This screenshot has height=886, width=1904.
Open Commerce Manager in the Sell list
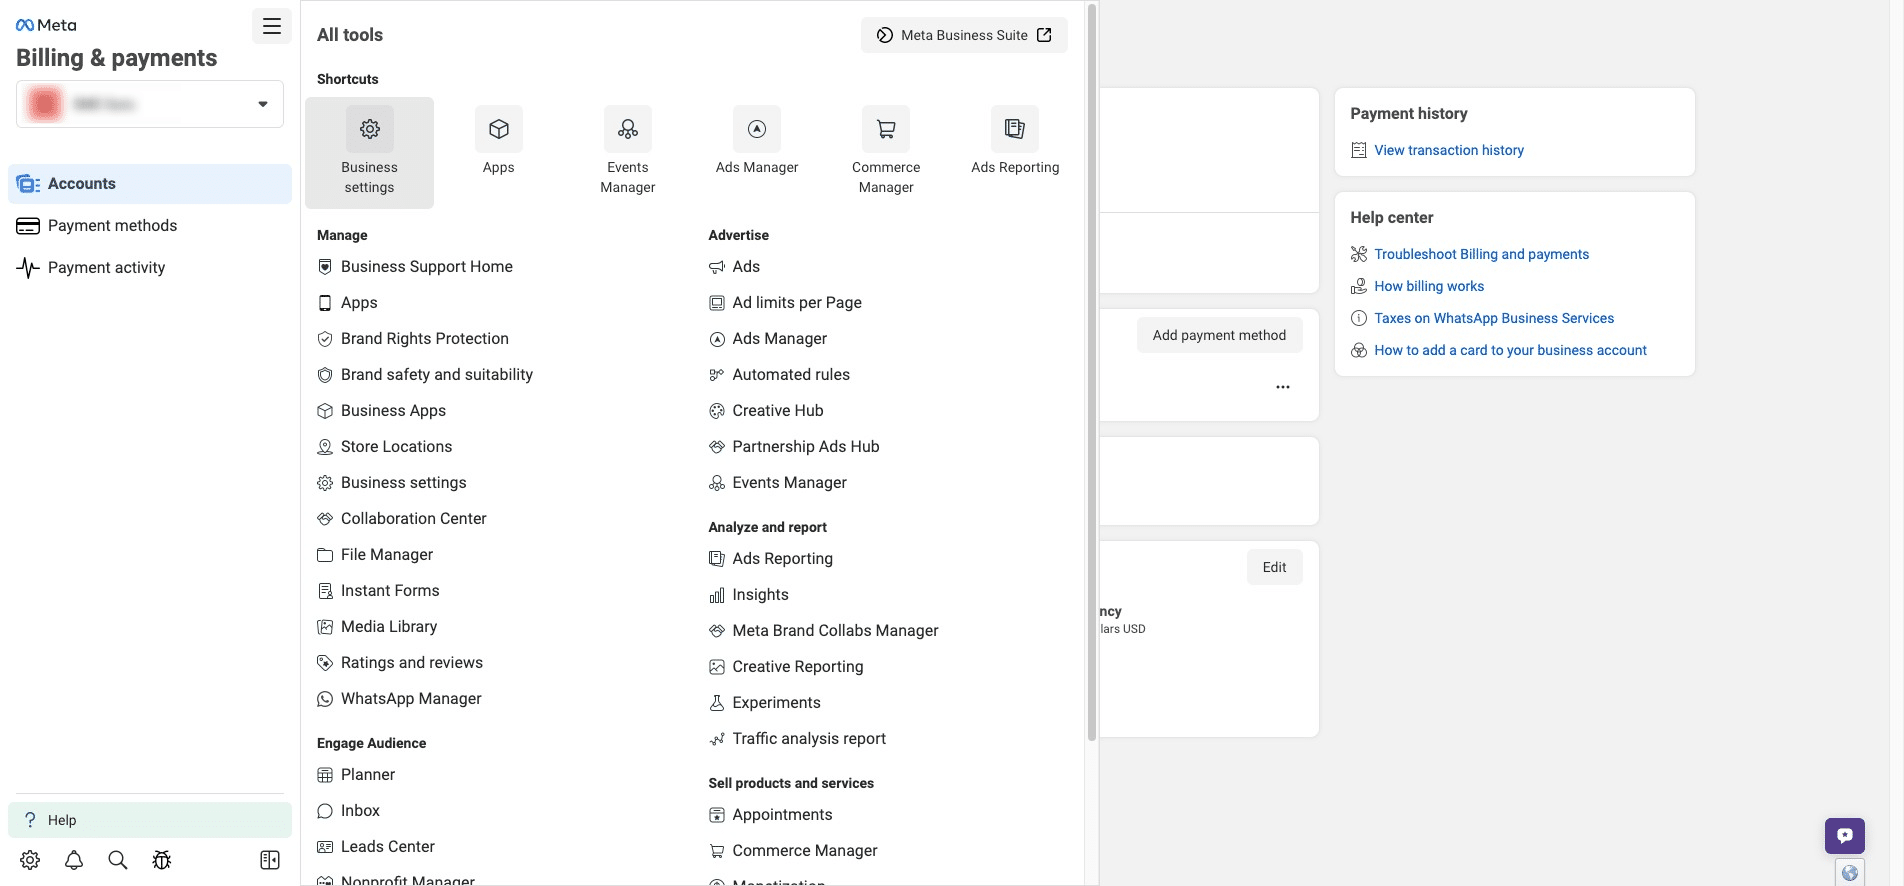click(x=793, y=851)
